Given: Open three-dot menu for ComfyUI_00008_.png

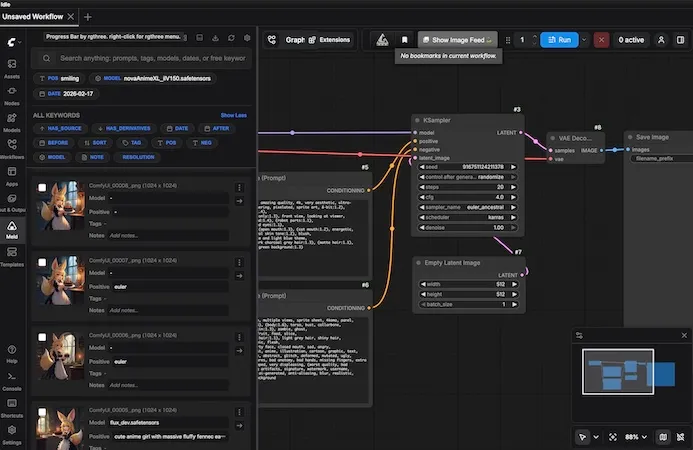Looking at the screenshot, I should pos(239,187).
